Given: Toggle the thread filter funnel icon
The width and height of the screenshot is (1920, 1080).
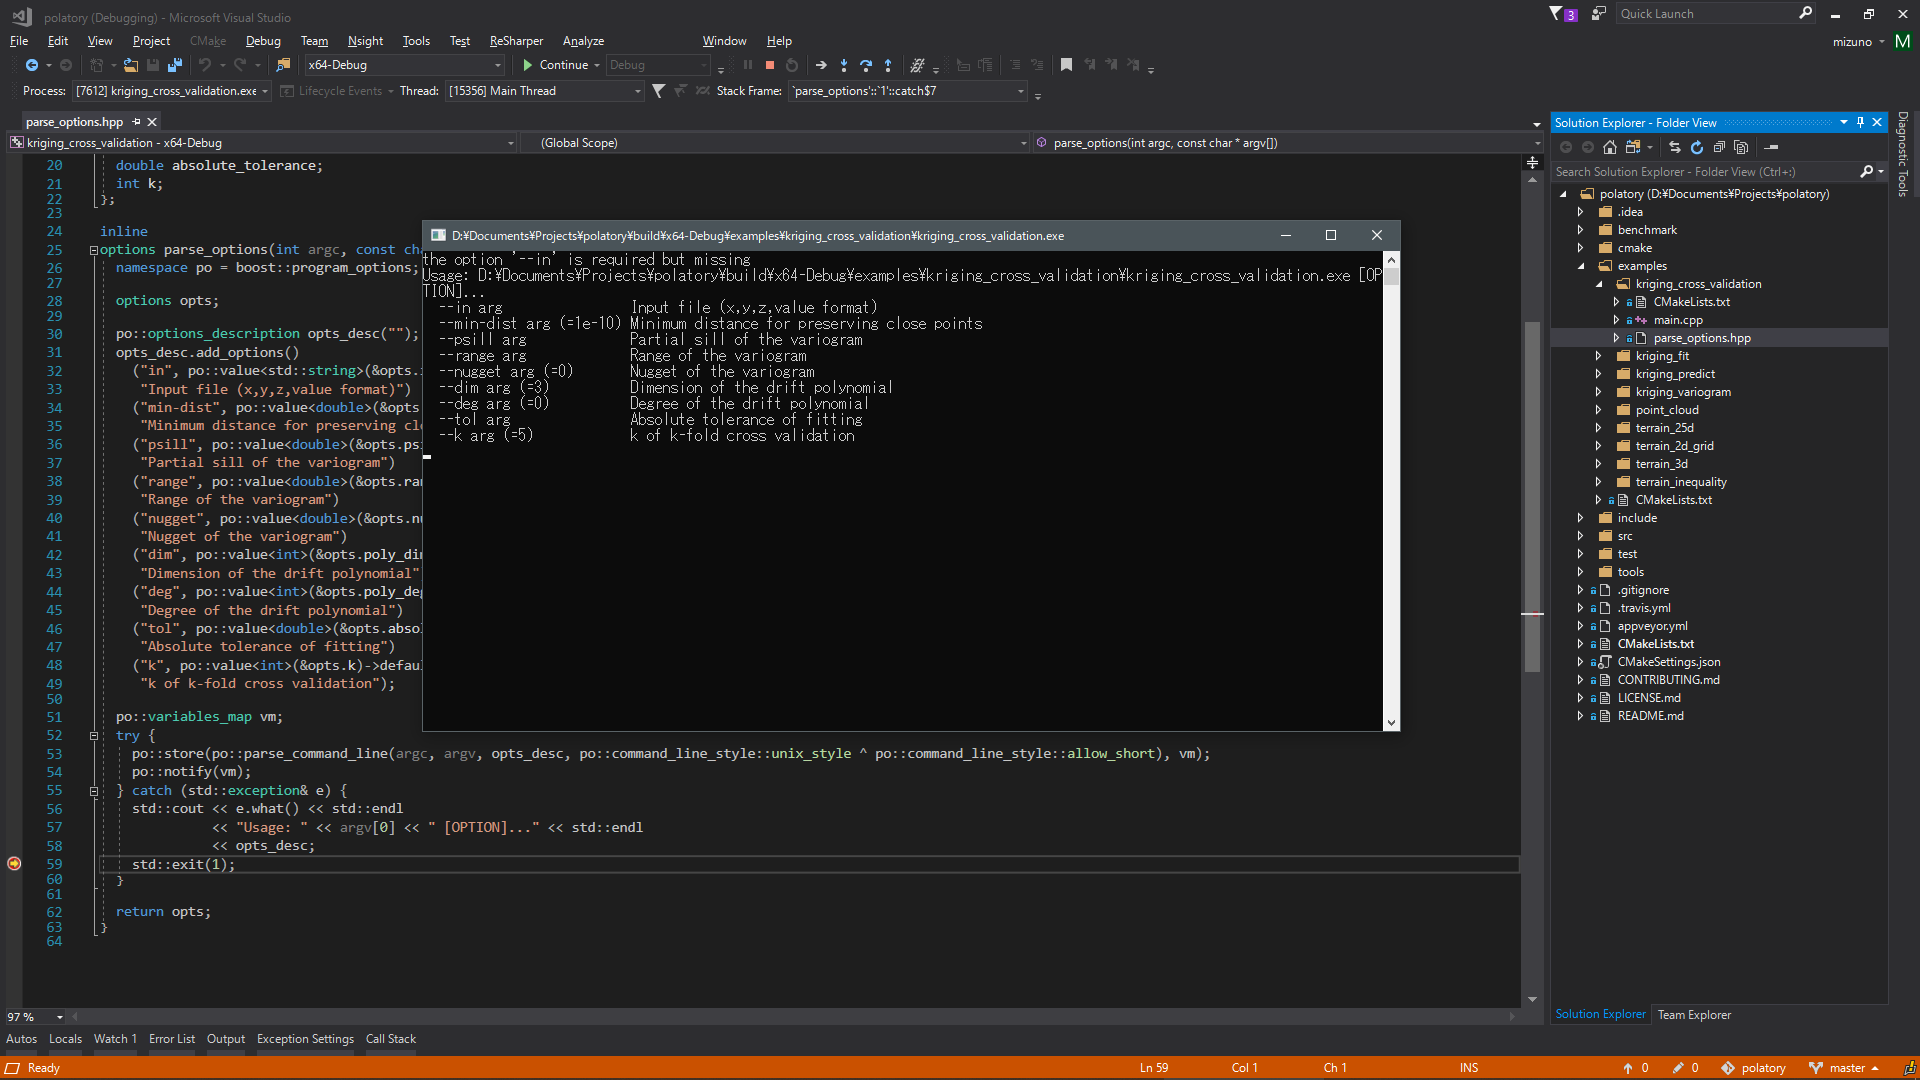Looking at the screenshot, I should click(659, 91).
